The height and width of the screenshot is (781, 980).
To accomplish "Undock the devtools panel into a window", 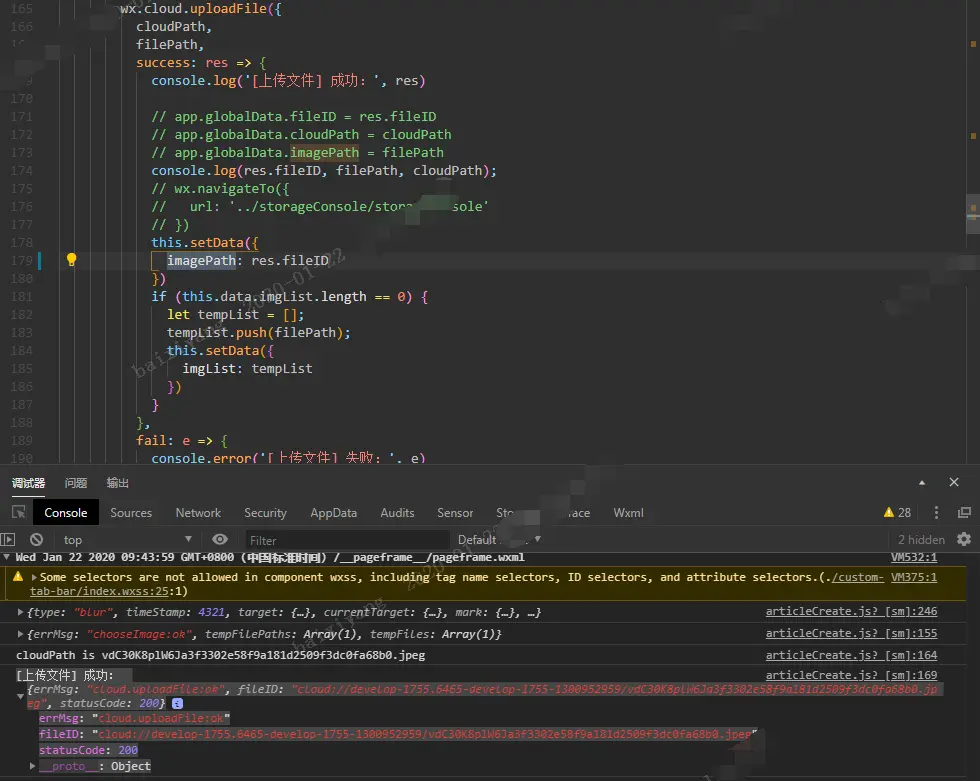I will (x=964, y=512).
